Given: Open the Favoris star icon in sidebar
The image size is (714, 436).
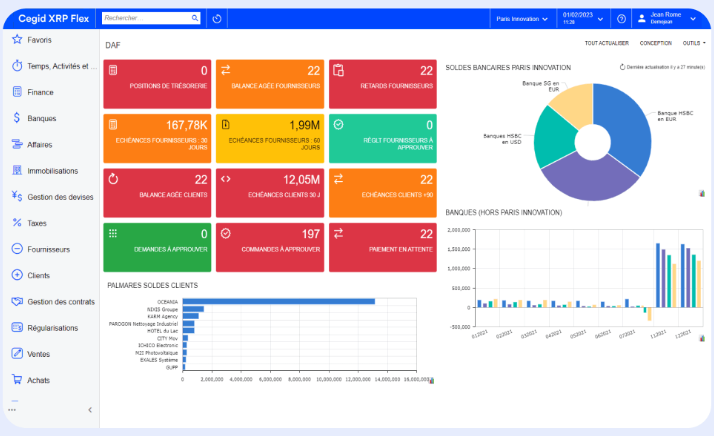Looking at the screenshot, I should 17,39.
